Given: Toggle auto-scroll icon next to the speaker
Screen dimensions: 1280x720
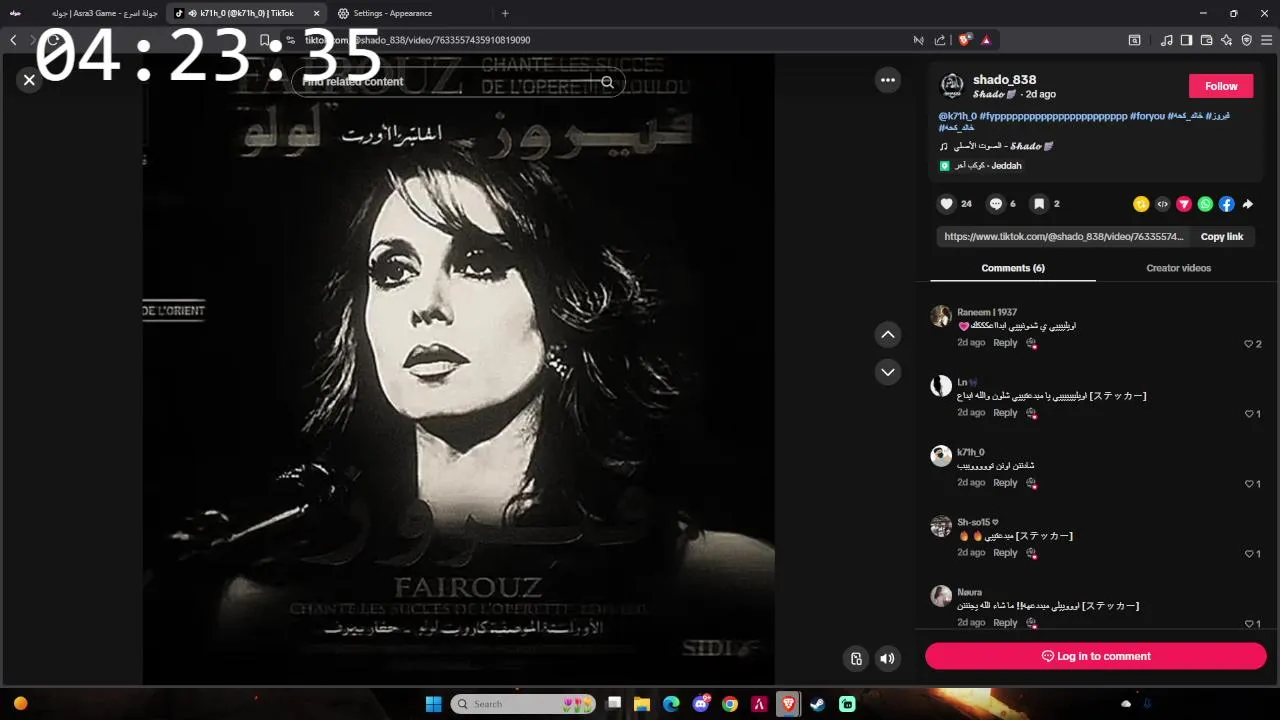Looking at the screenshot, I should 856,658.
